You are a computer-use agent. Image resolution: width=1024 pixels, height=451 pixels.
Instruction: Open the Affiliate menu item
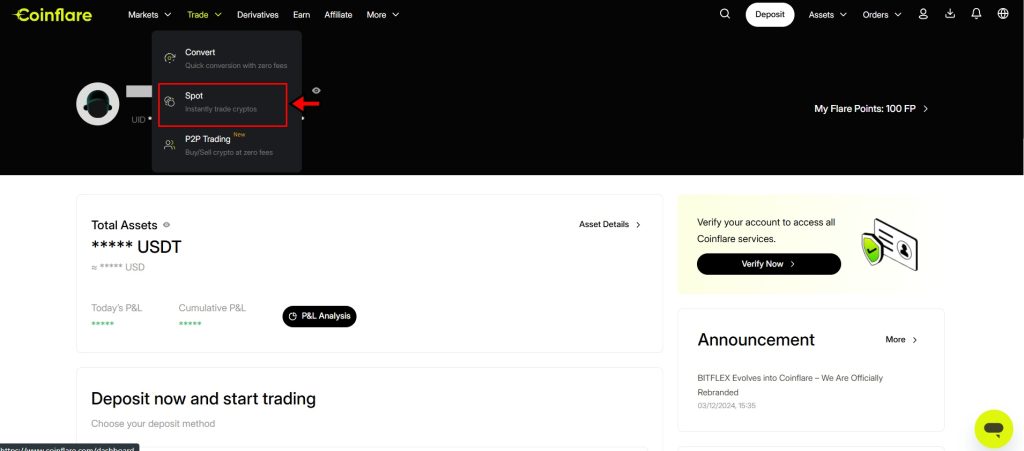338,14
